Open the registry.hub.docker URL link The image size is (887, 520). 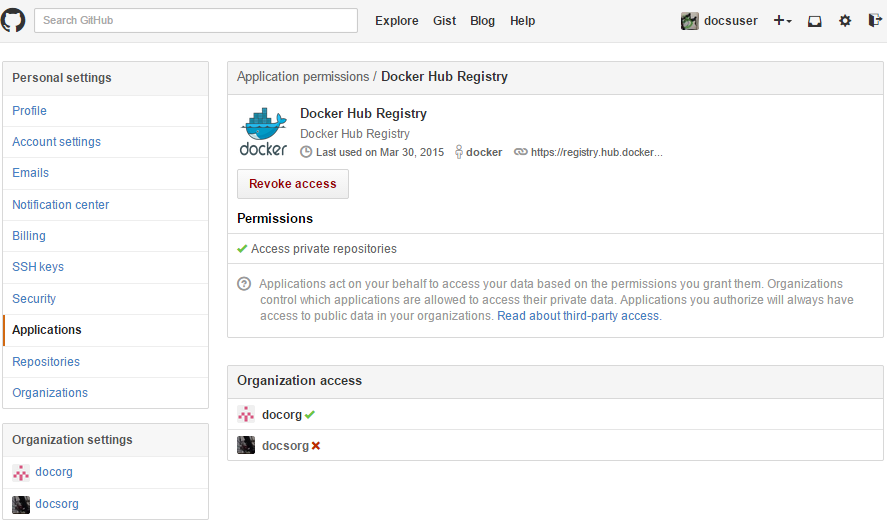596,153
